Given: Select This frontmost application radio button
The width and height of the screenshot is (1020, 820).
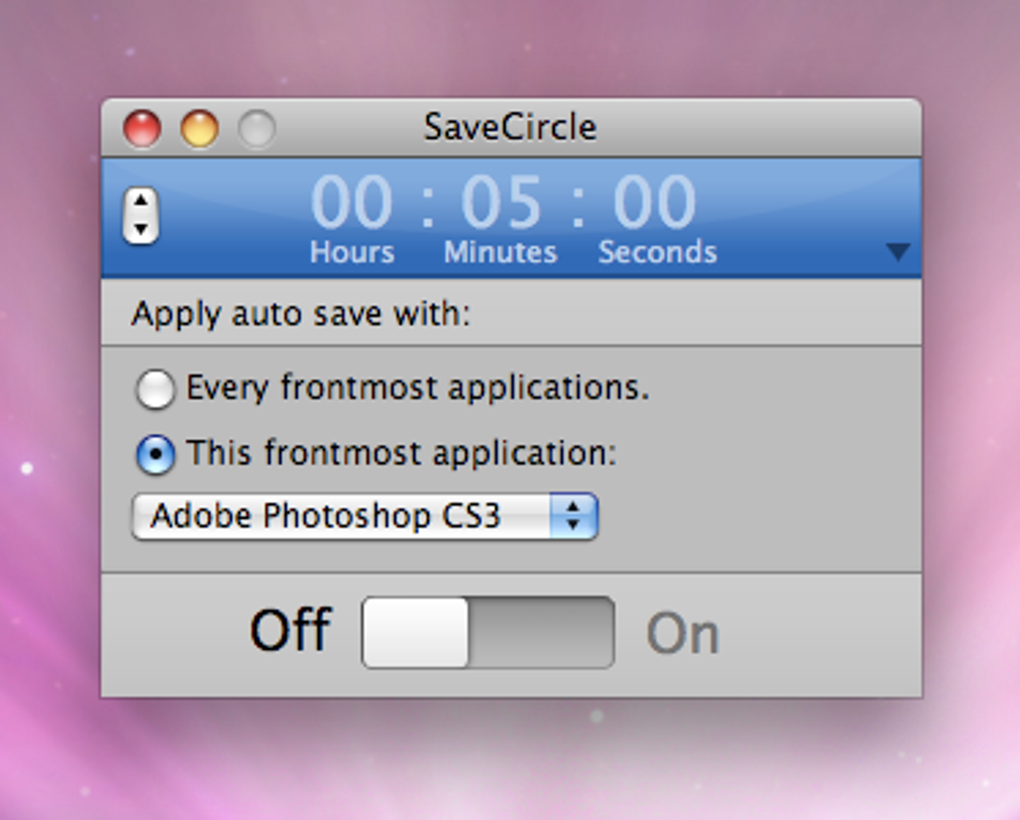Looking at the screenshot, I should 155,452.
